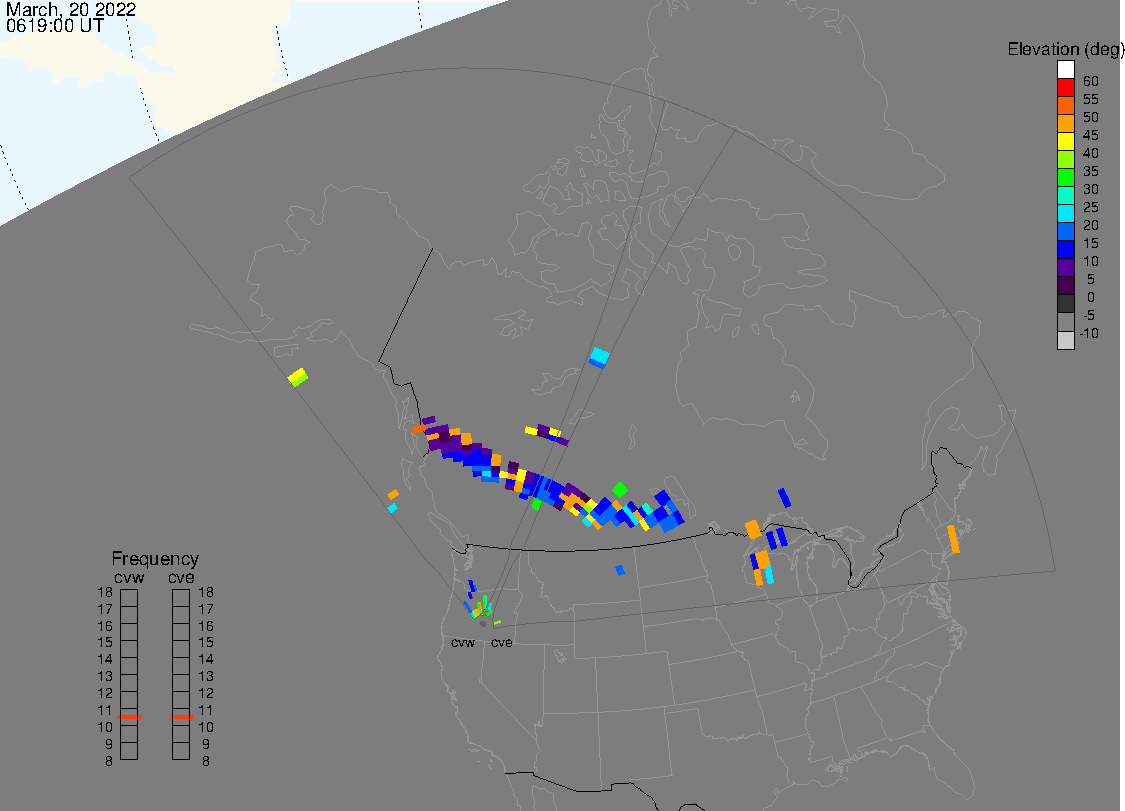
Task: Pick the bright green elevation legend swatch
Action: point(1066,178)
